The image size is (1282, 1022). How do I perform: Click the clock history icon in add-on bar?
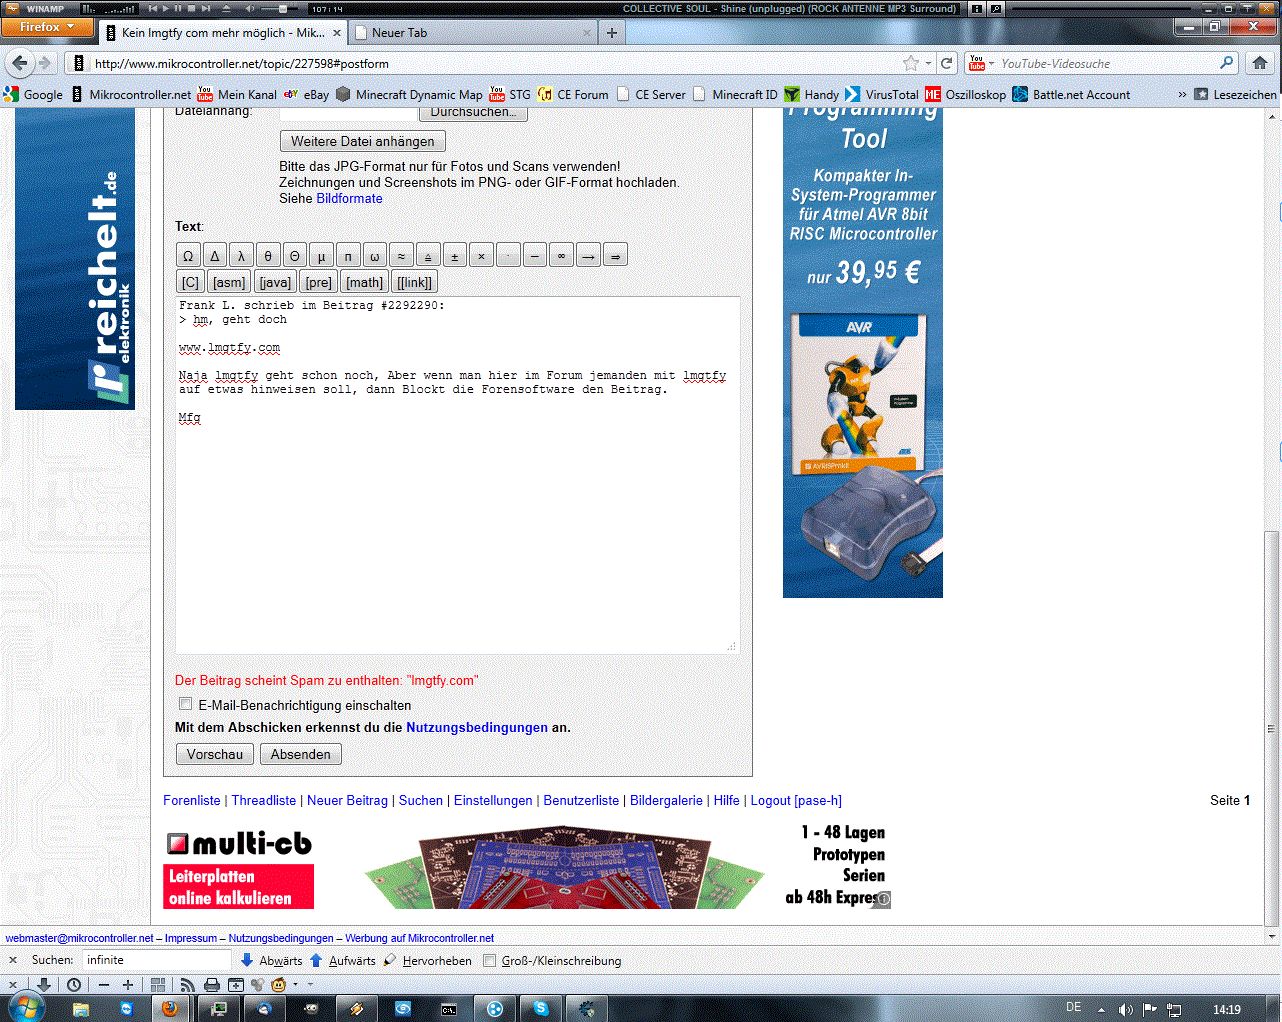tap(74, 985)
